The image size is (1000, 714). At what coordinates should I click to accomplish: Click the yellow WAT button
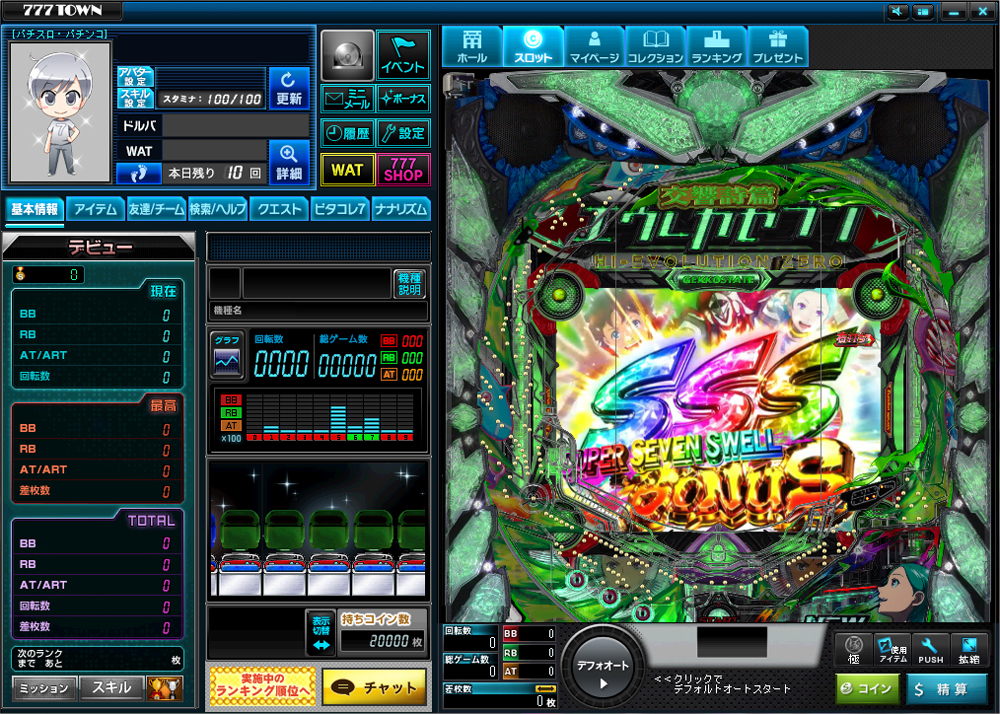(x=347, y=170)
